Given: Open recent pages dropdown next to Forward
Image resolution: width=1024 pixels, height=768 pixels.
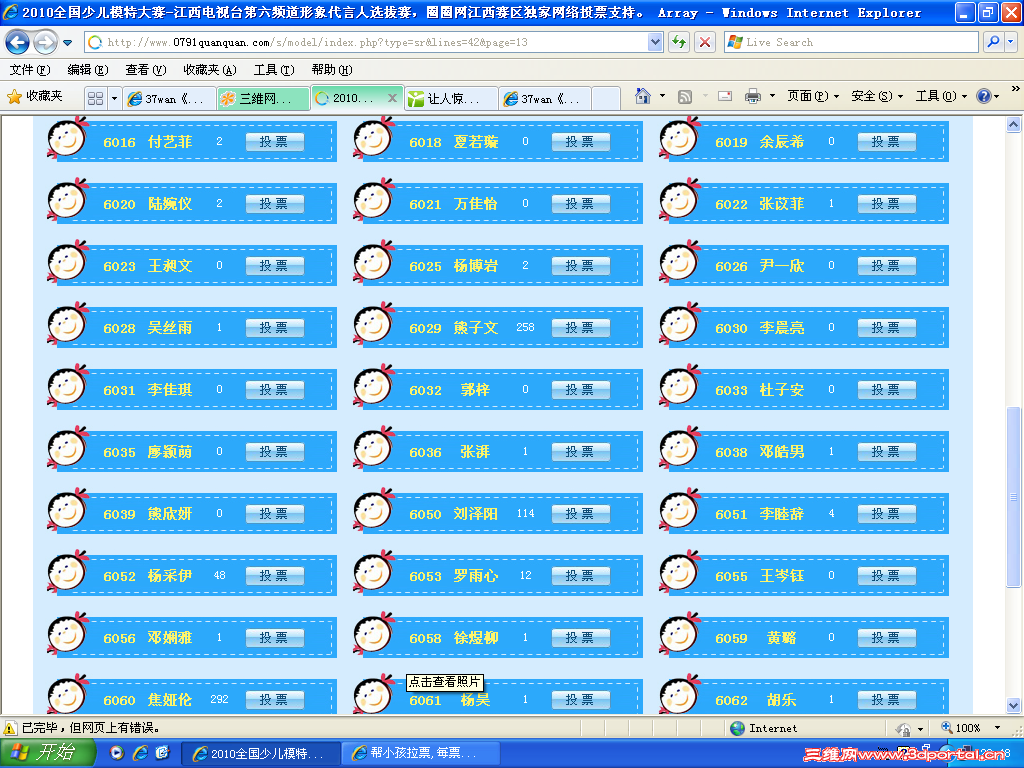Looking at the screenshot, I should (67, 43).
